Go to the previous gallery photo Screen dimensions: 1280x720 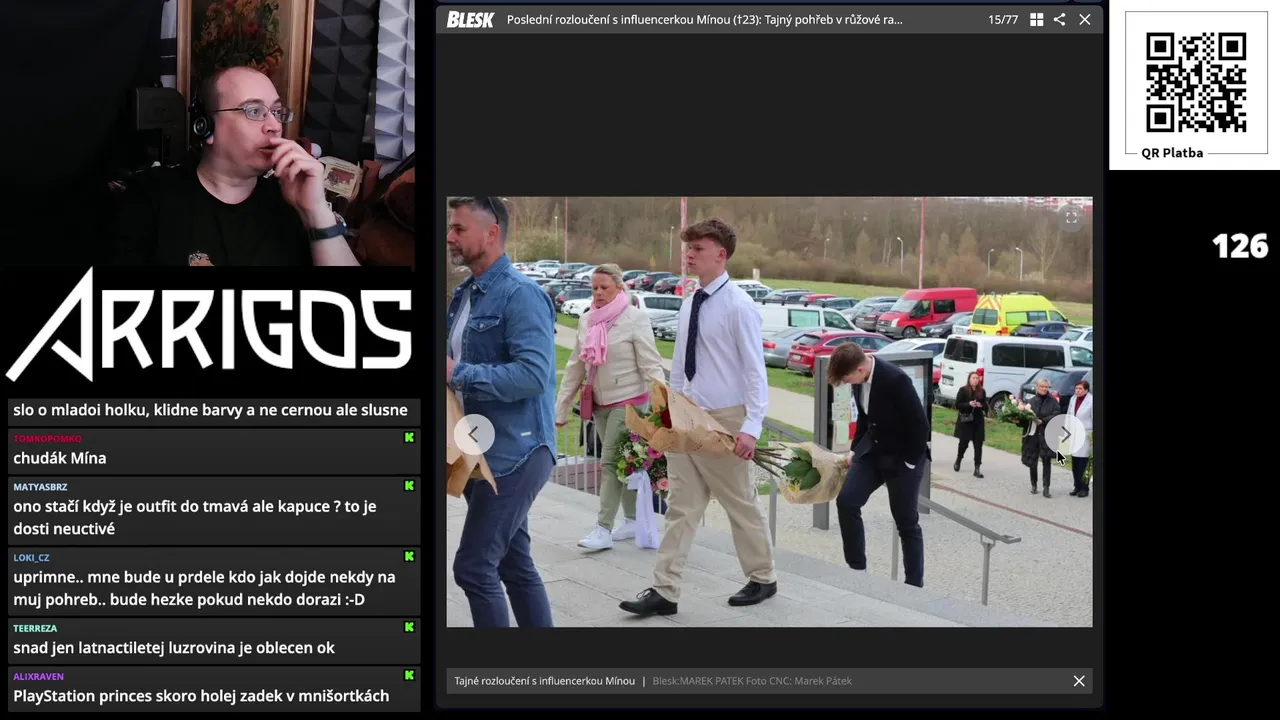pos(474,435)
